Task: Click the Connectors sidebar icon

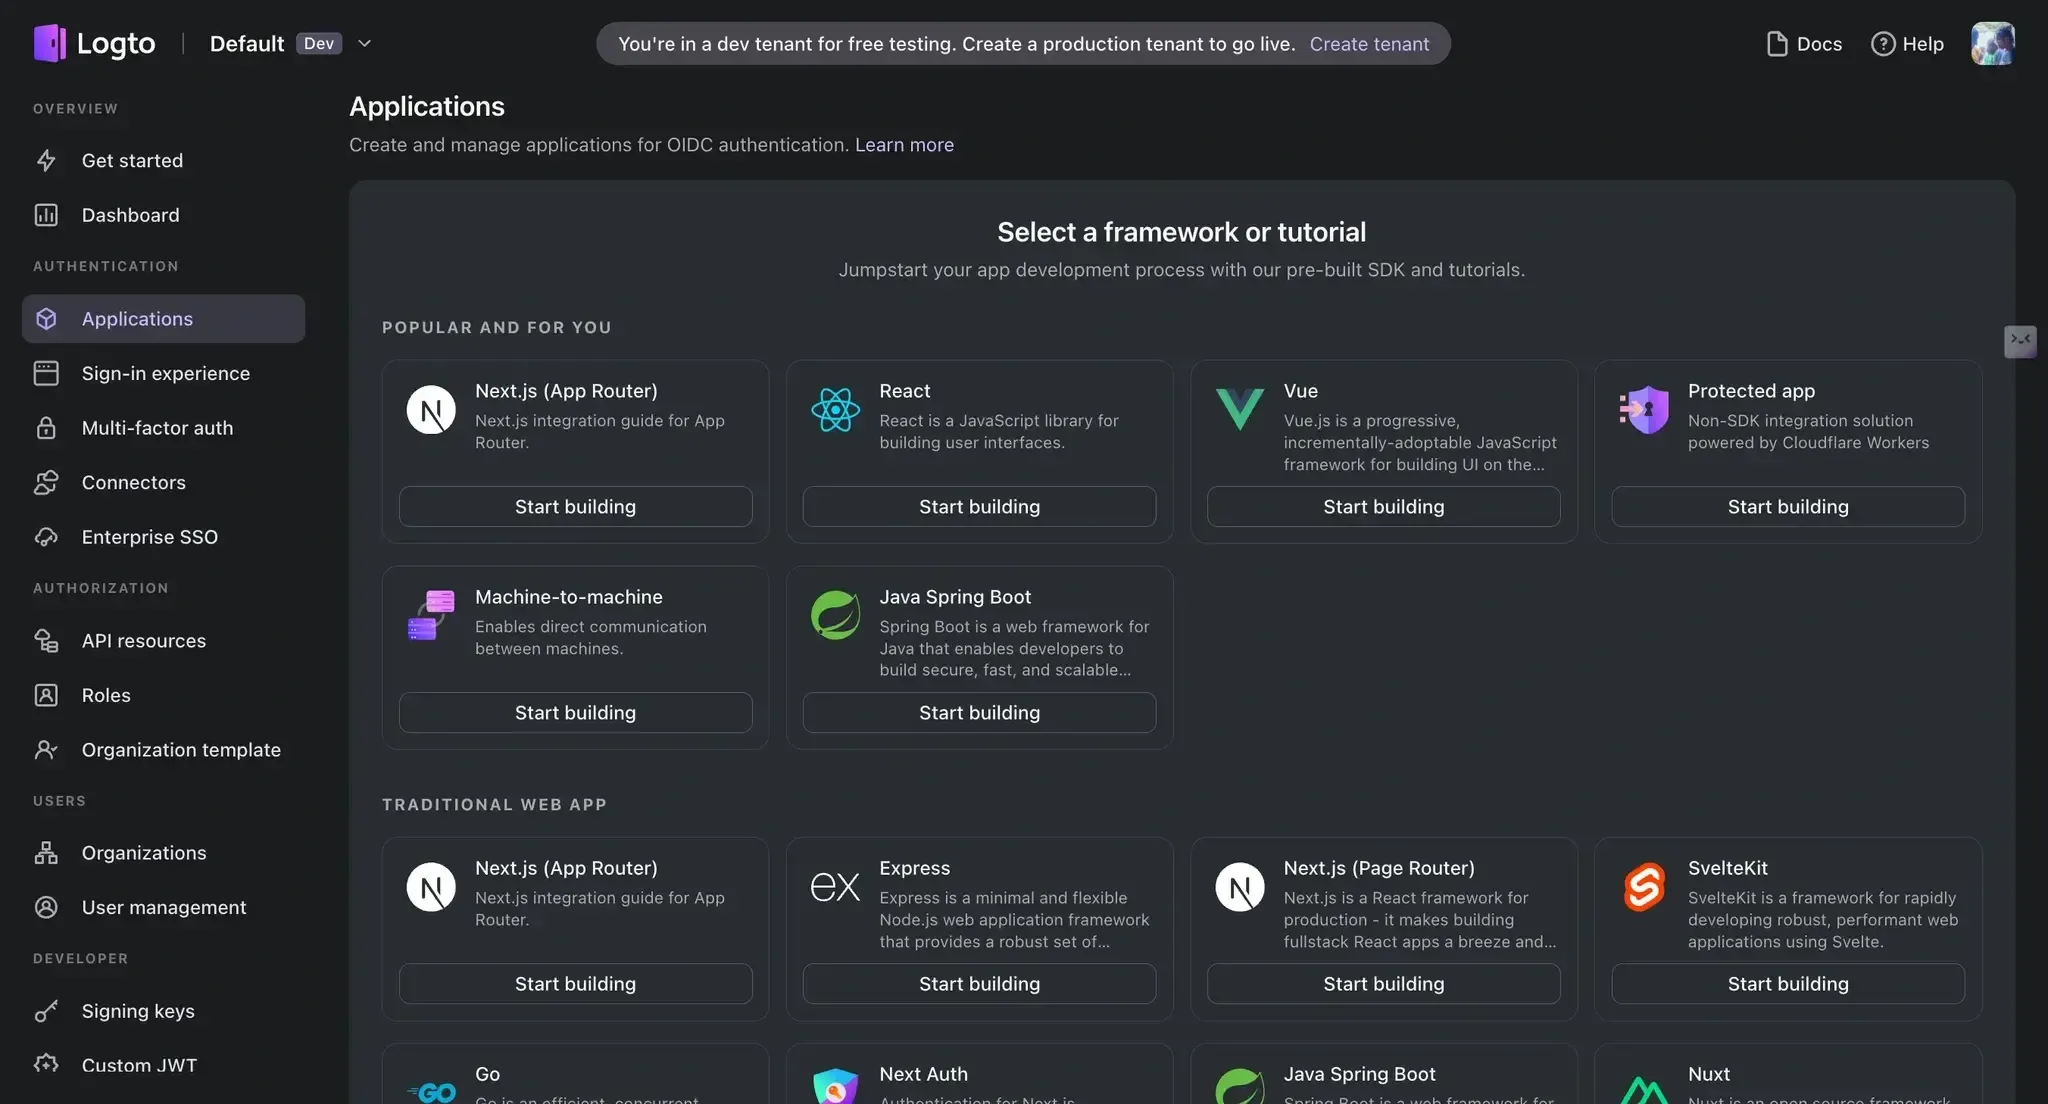Action: (46, 482)
